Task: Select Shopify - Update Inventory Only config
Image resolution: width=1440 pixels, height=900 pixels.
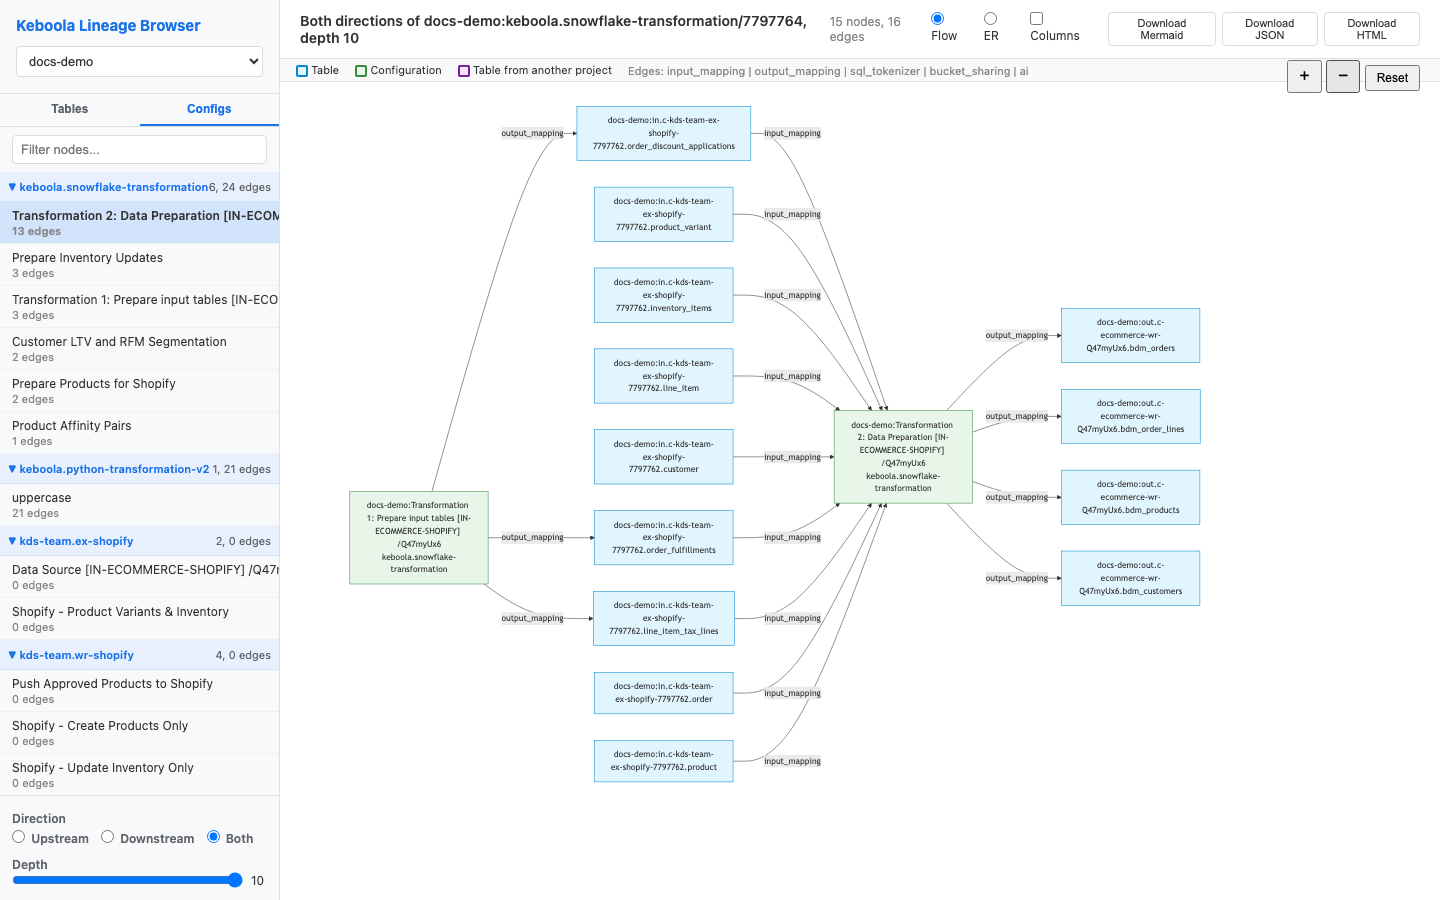Action: (x=139, y=775)
